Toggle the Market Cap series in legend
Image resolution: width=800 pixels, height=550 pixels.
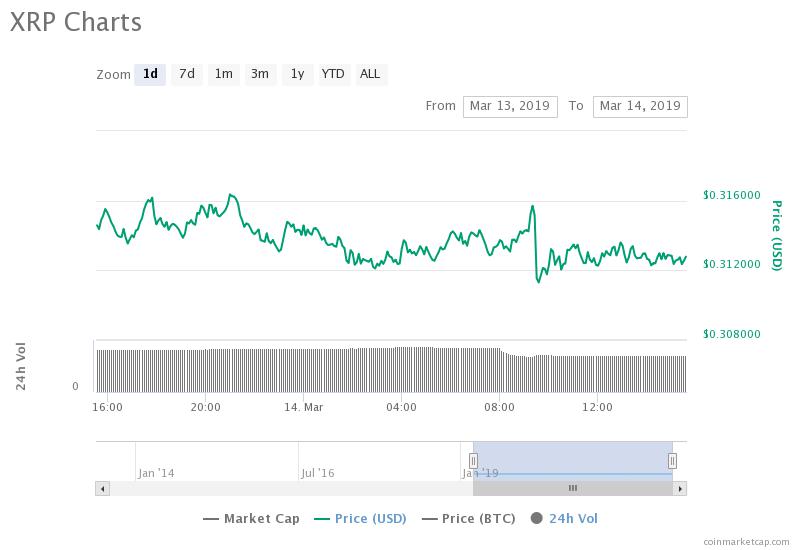coord(251,519)
